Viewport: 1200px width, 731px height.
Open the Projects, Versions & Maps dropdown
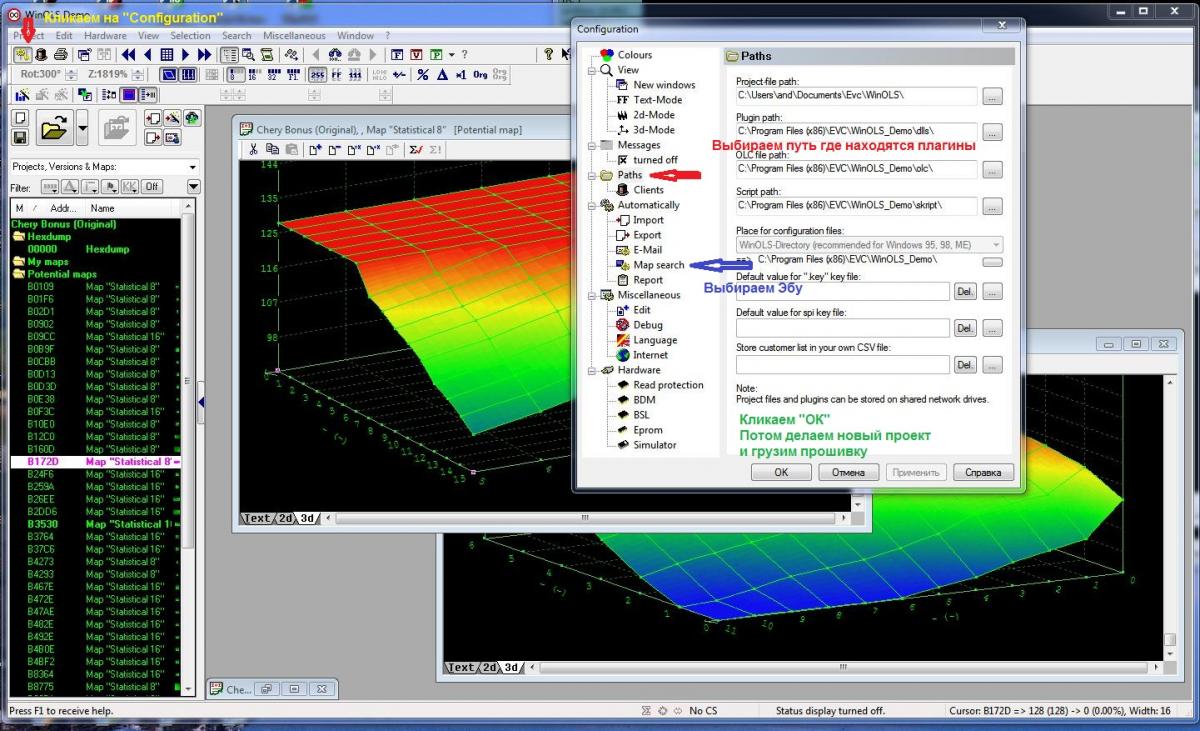[x=192, y=167]
